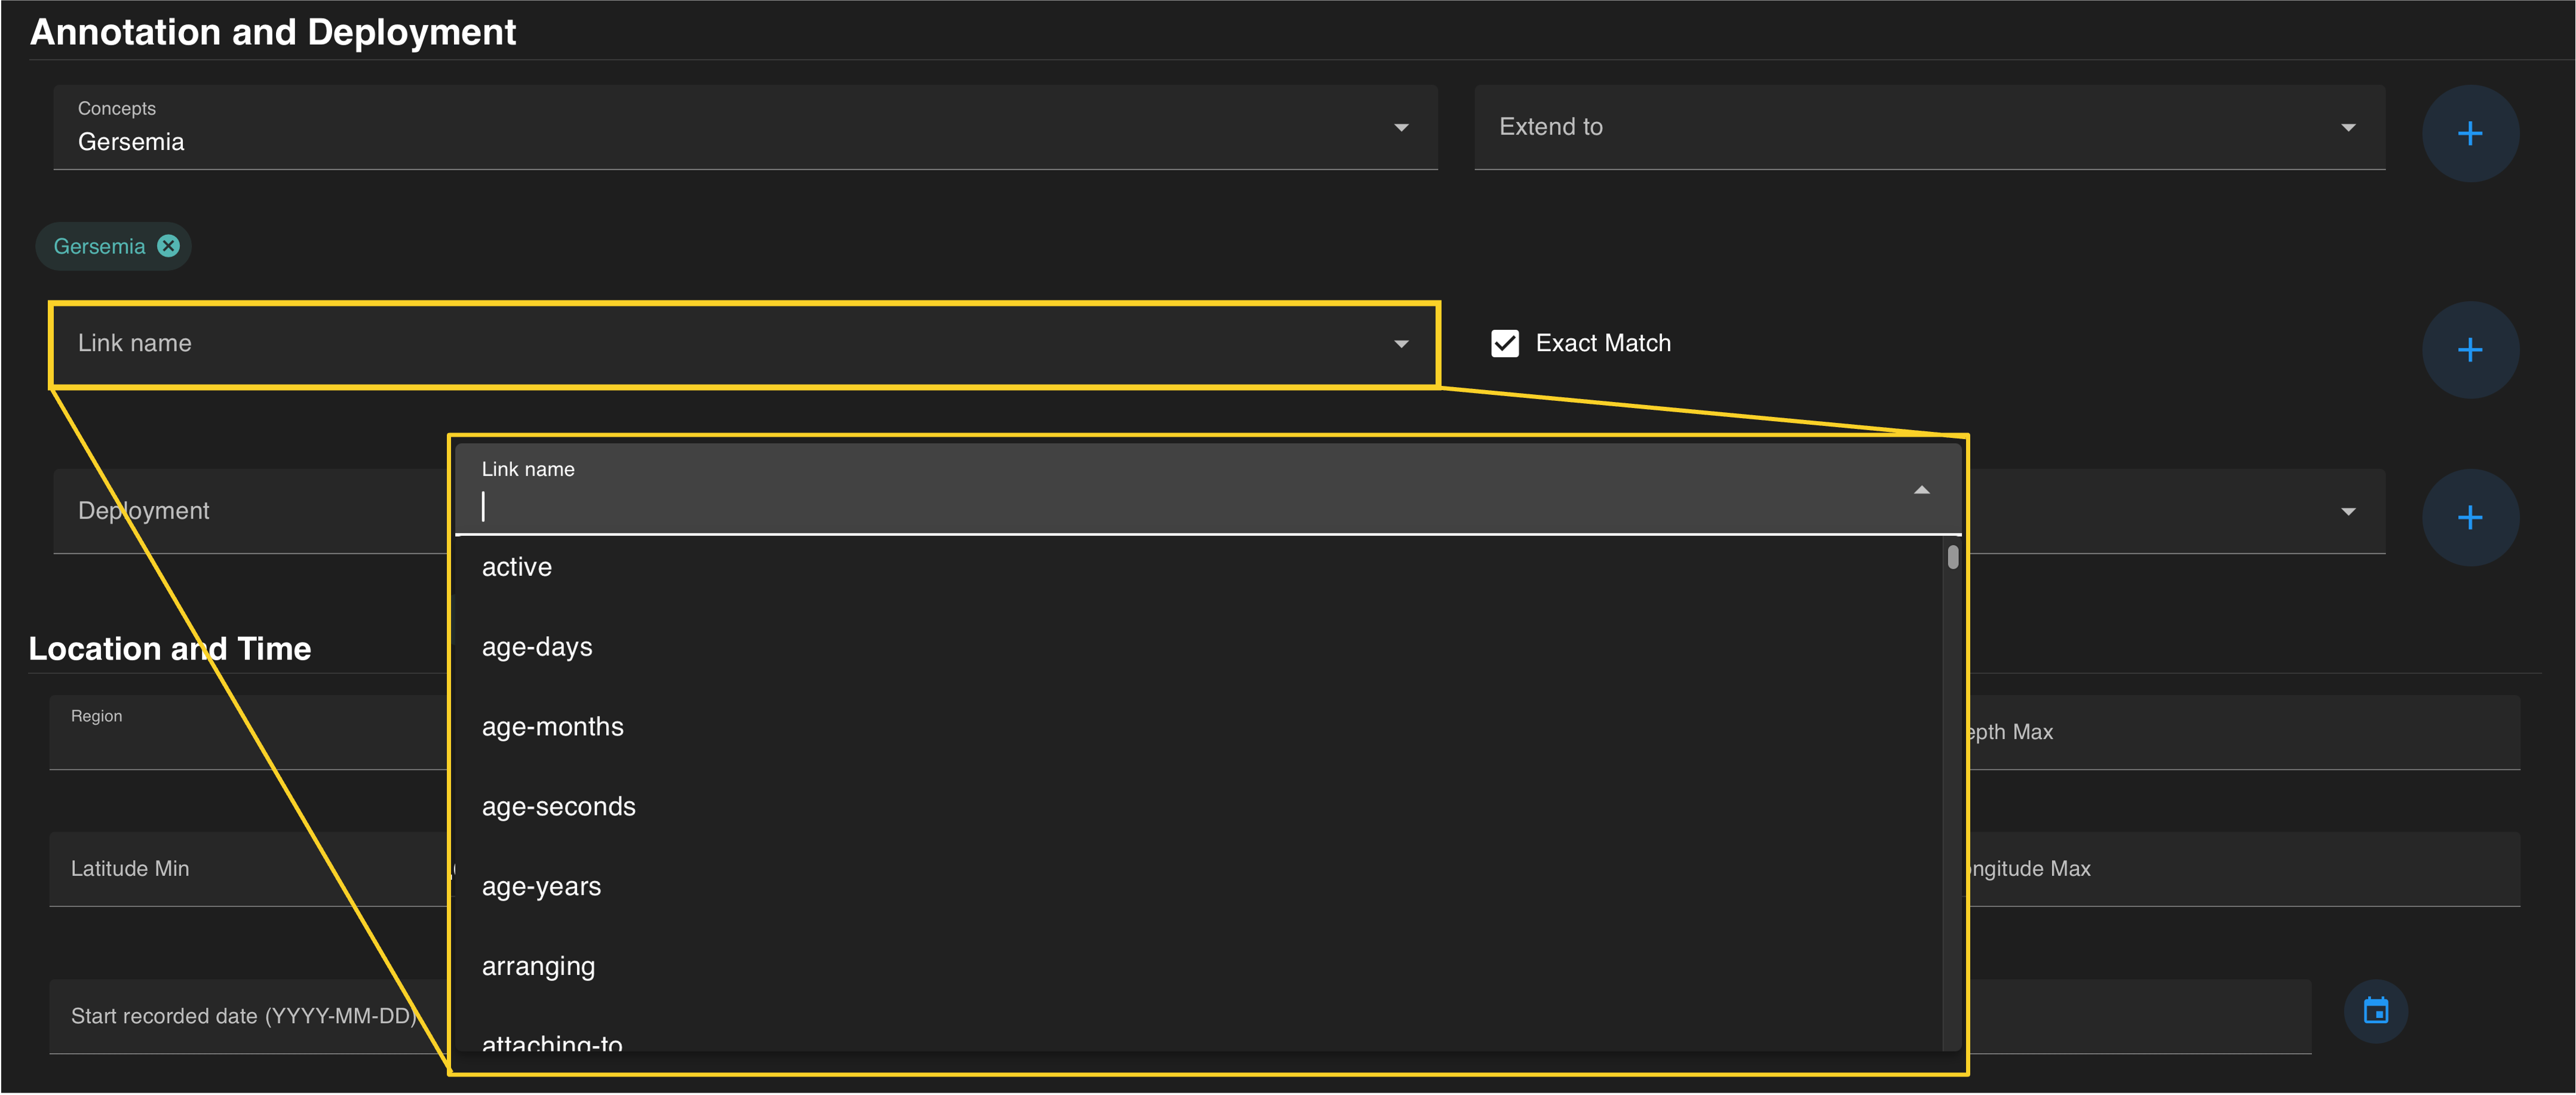The width and height of the screenshot is (2576, 1095).
Task: Select the 'active' link name option
Action: (517, 567)
